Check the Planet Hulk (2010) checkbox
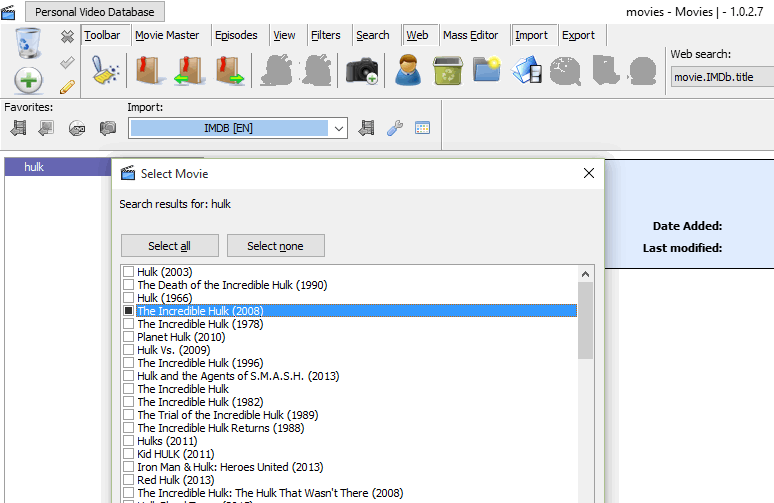 click(x=129, y=337)
